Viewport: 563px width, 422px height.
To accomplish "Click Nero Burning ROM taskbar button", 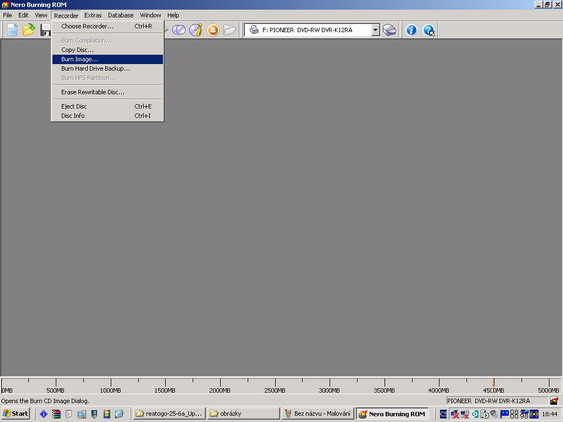I will tap(392, 414).
